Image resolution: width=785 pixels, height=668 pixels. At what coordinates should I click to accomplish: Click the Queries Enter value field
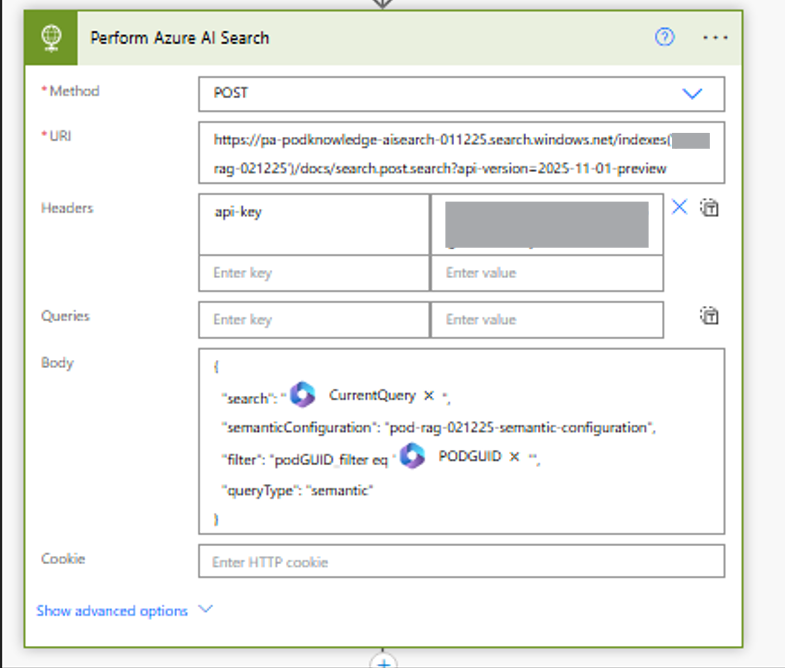click(x=546, y=320)
